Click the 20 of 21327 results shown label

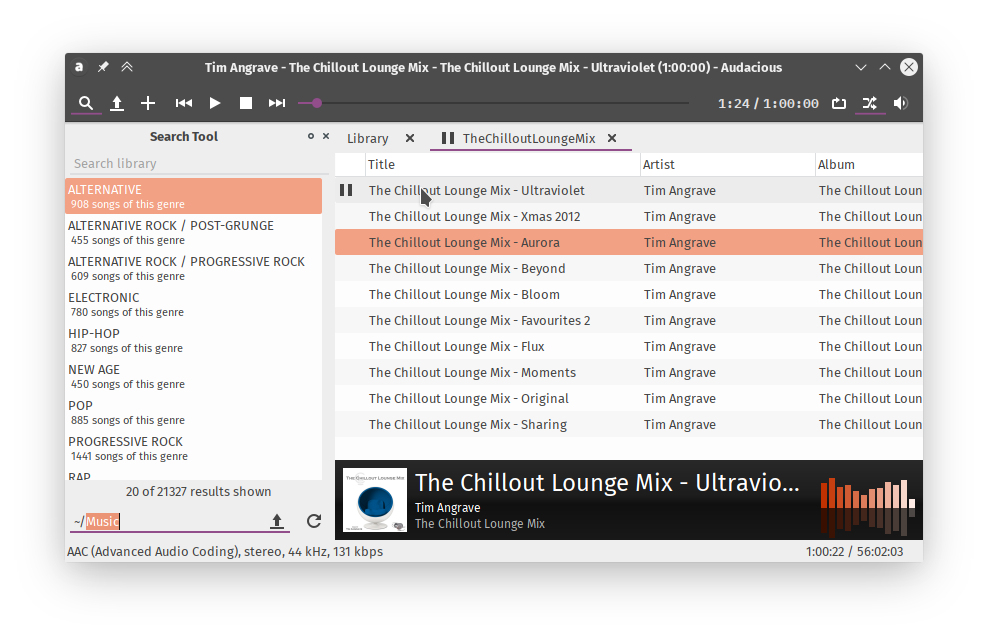point(198,492)
